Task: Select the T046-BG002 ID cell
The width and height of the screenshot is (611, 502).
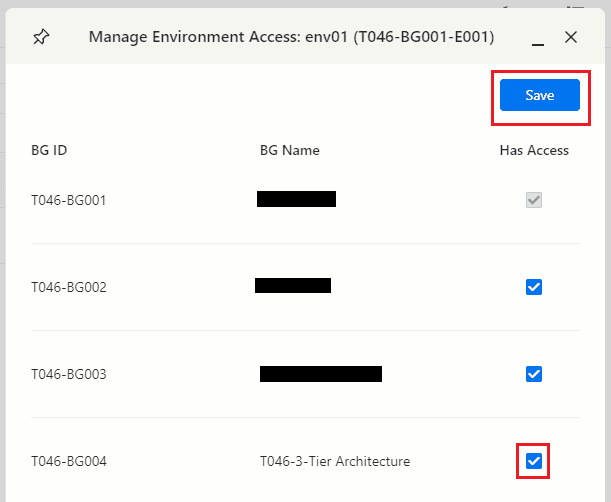Action: [69, 288]
